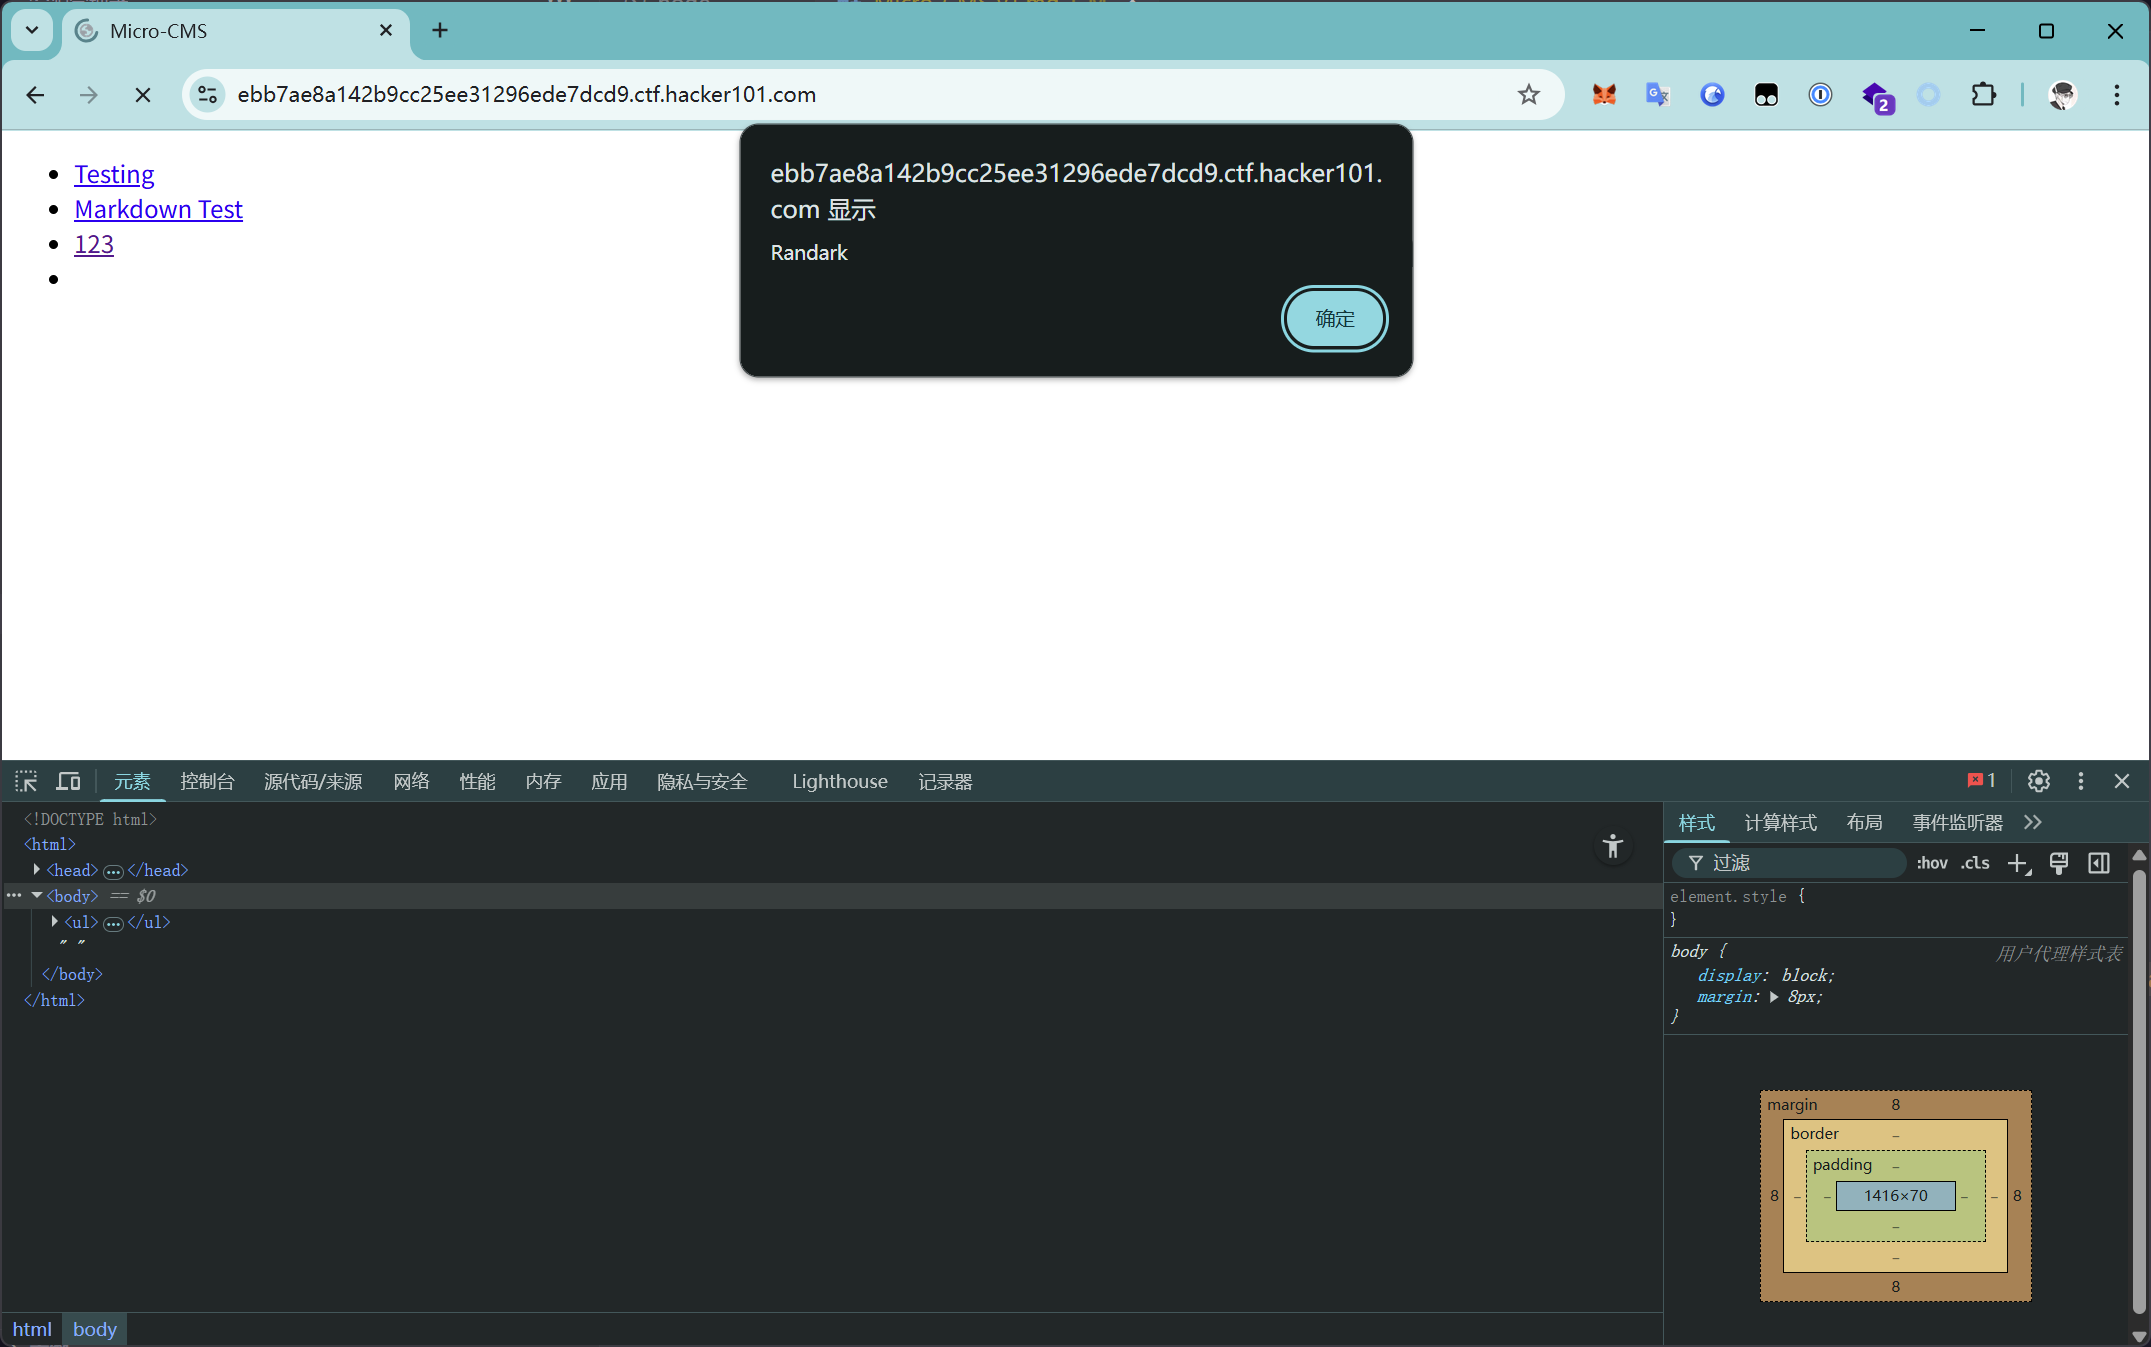Select the 元素 tab
Image resolution: width=2151 pixels, height=1347 pixels.
(x=132, y=781)
